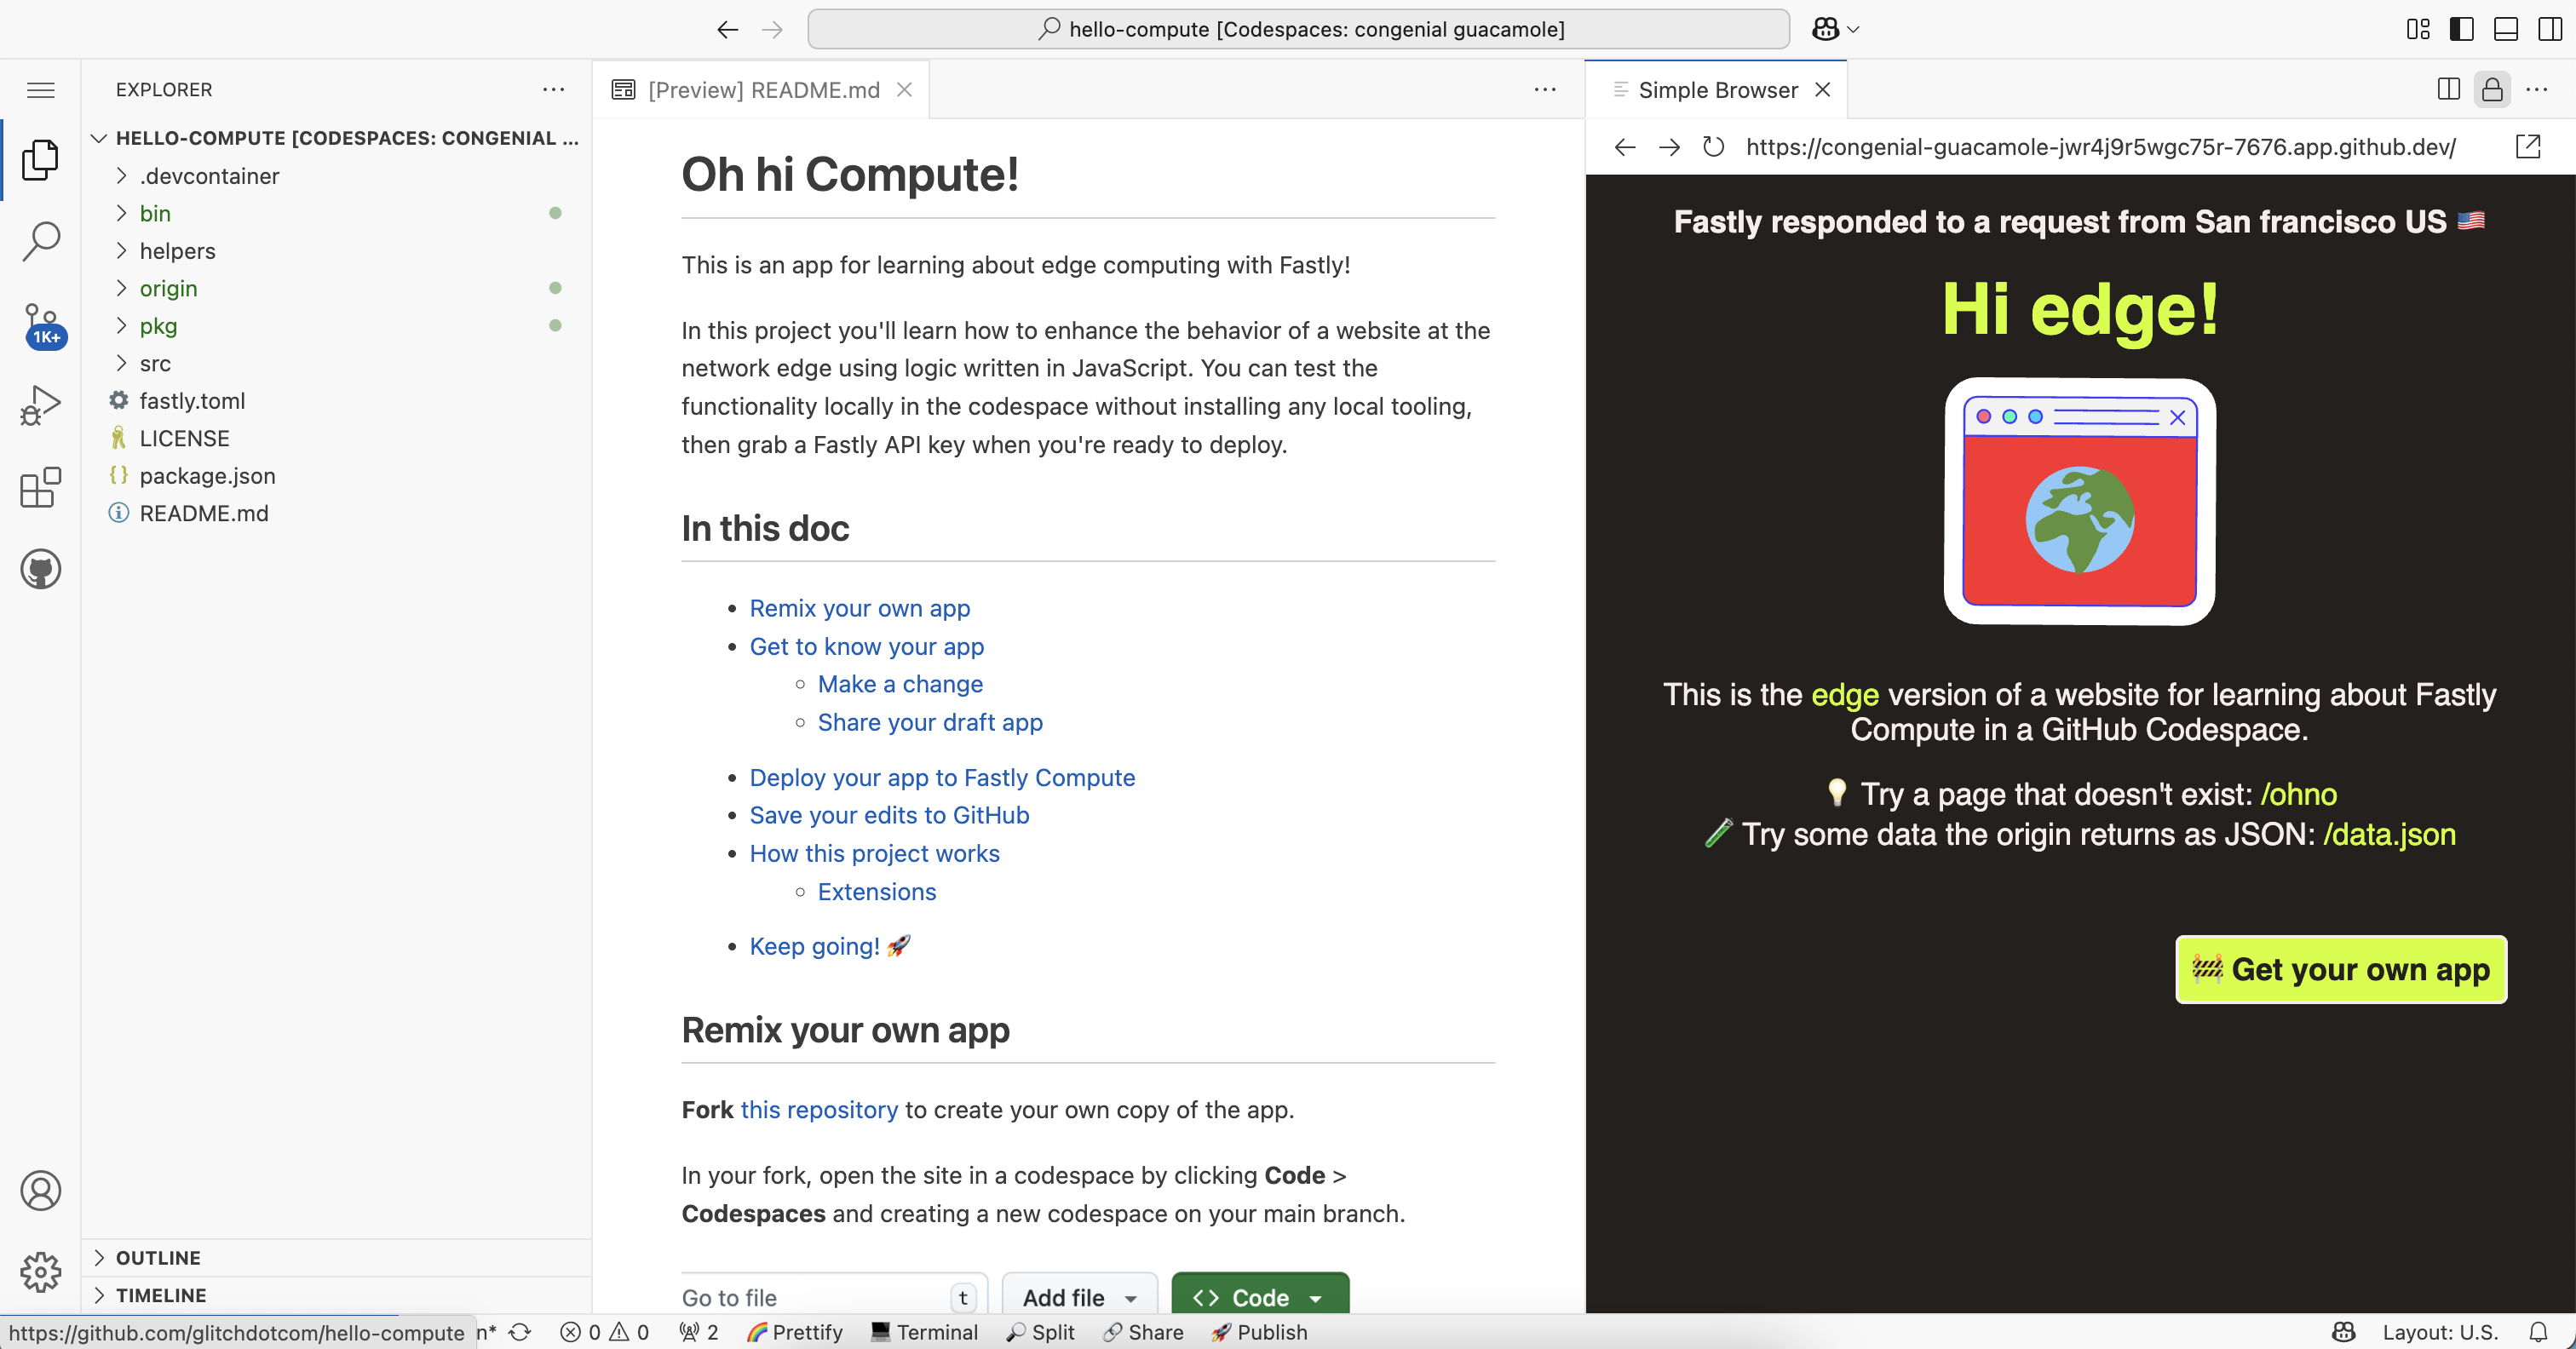
Task: Open the Simple Browser page in external browser
Action: coord(2528,147)
